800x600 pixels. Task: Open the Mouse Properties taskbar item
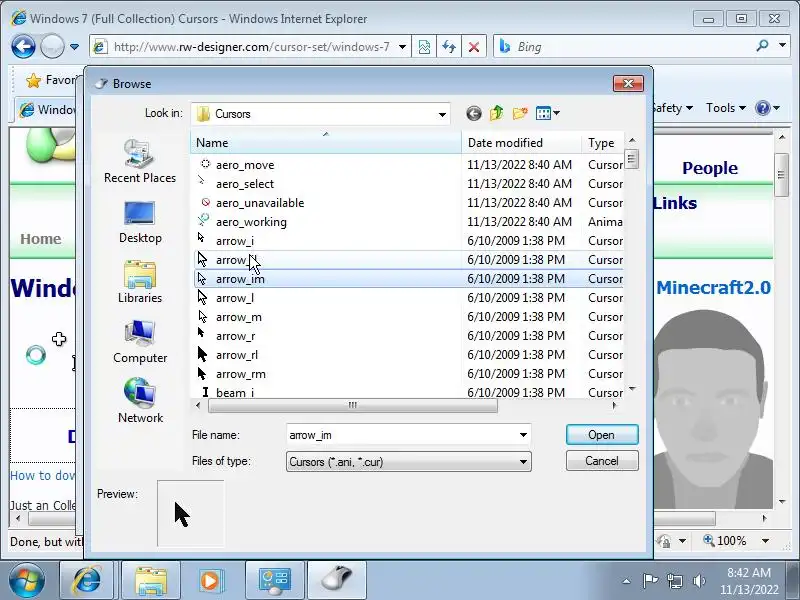coord(337,581)
